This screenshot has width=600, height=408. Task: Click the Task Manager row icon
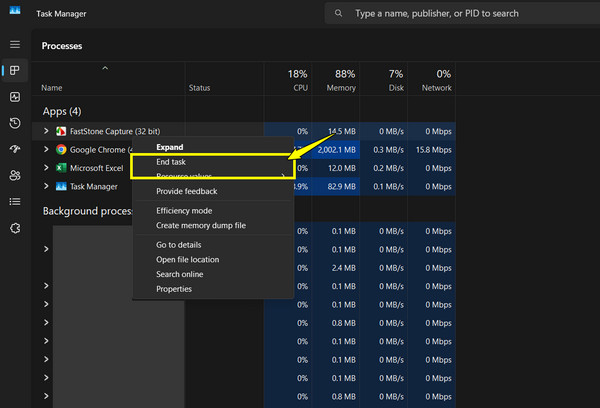pos(61,186)
